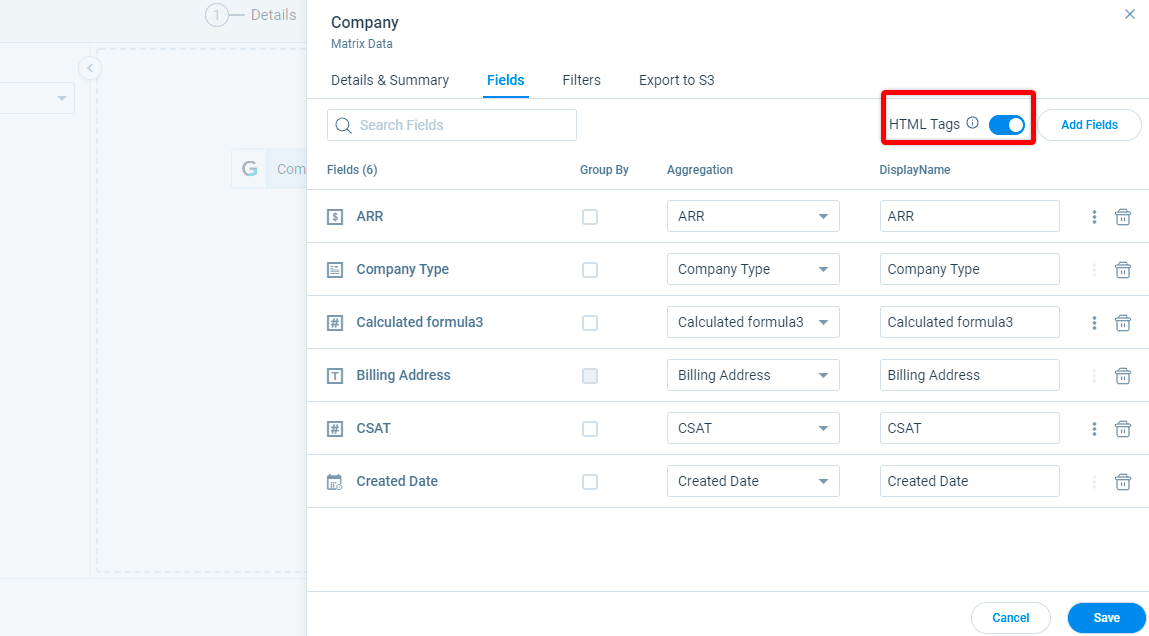
Task: Click the Add Fields button
Action: click(1089, 124)
